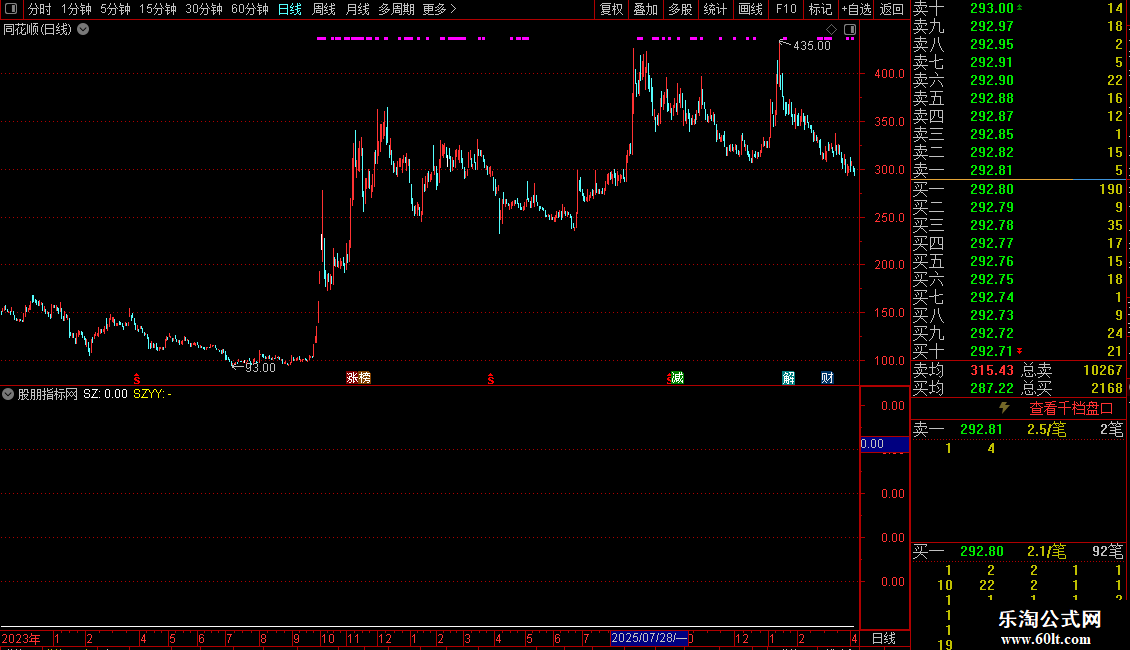Image resolution: width=1130 pixels, height=650 pixels.
Task: Click the 解 event marker icon
Action: tap(788, 378)
